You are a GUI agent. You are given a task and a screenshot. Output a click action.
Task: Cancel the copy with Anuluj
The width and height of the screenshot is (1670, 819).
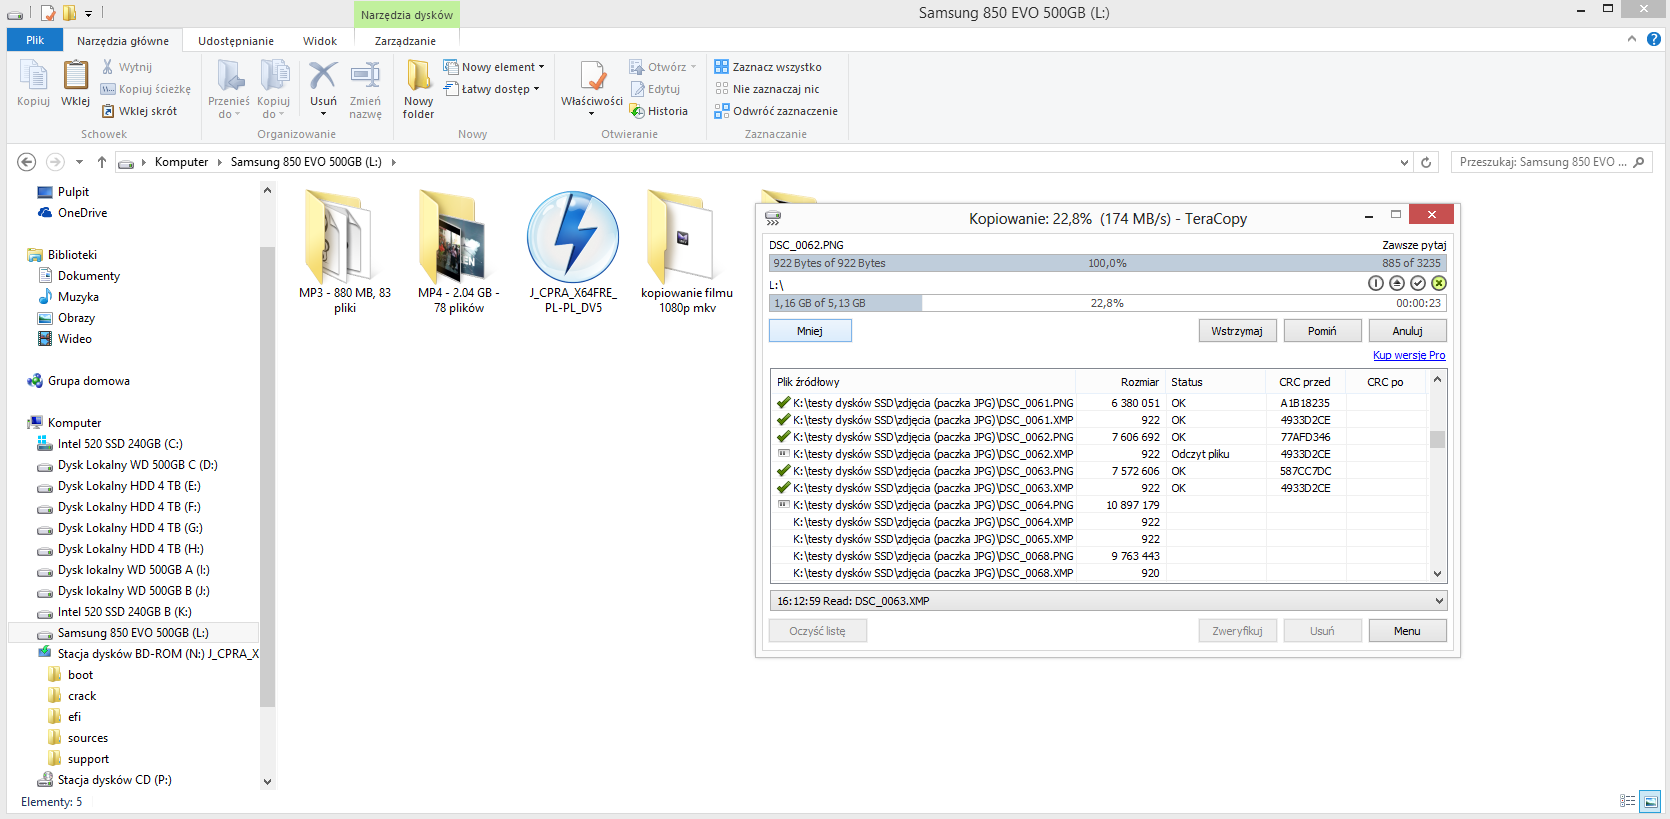tap(1407, 331)
